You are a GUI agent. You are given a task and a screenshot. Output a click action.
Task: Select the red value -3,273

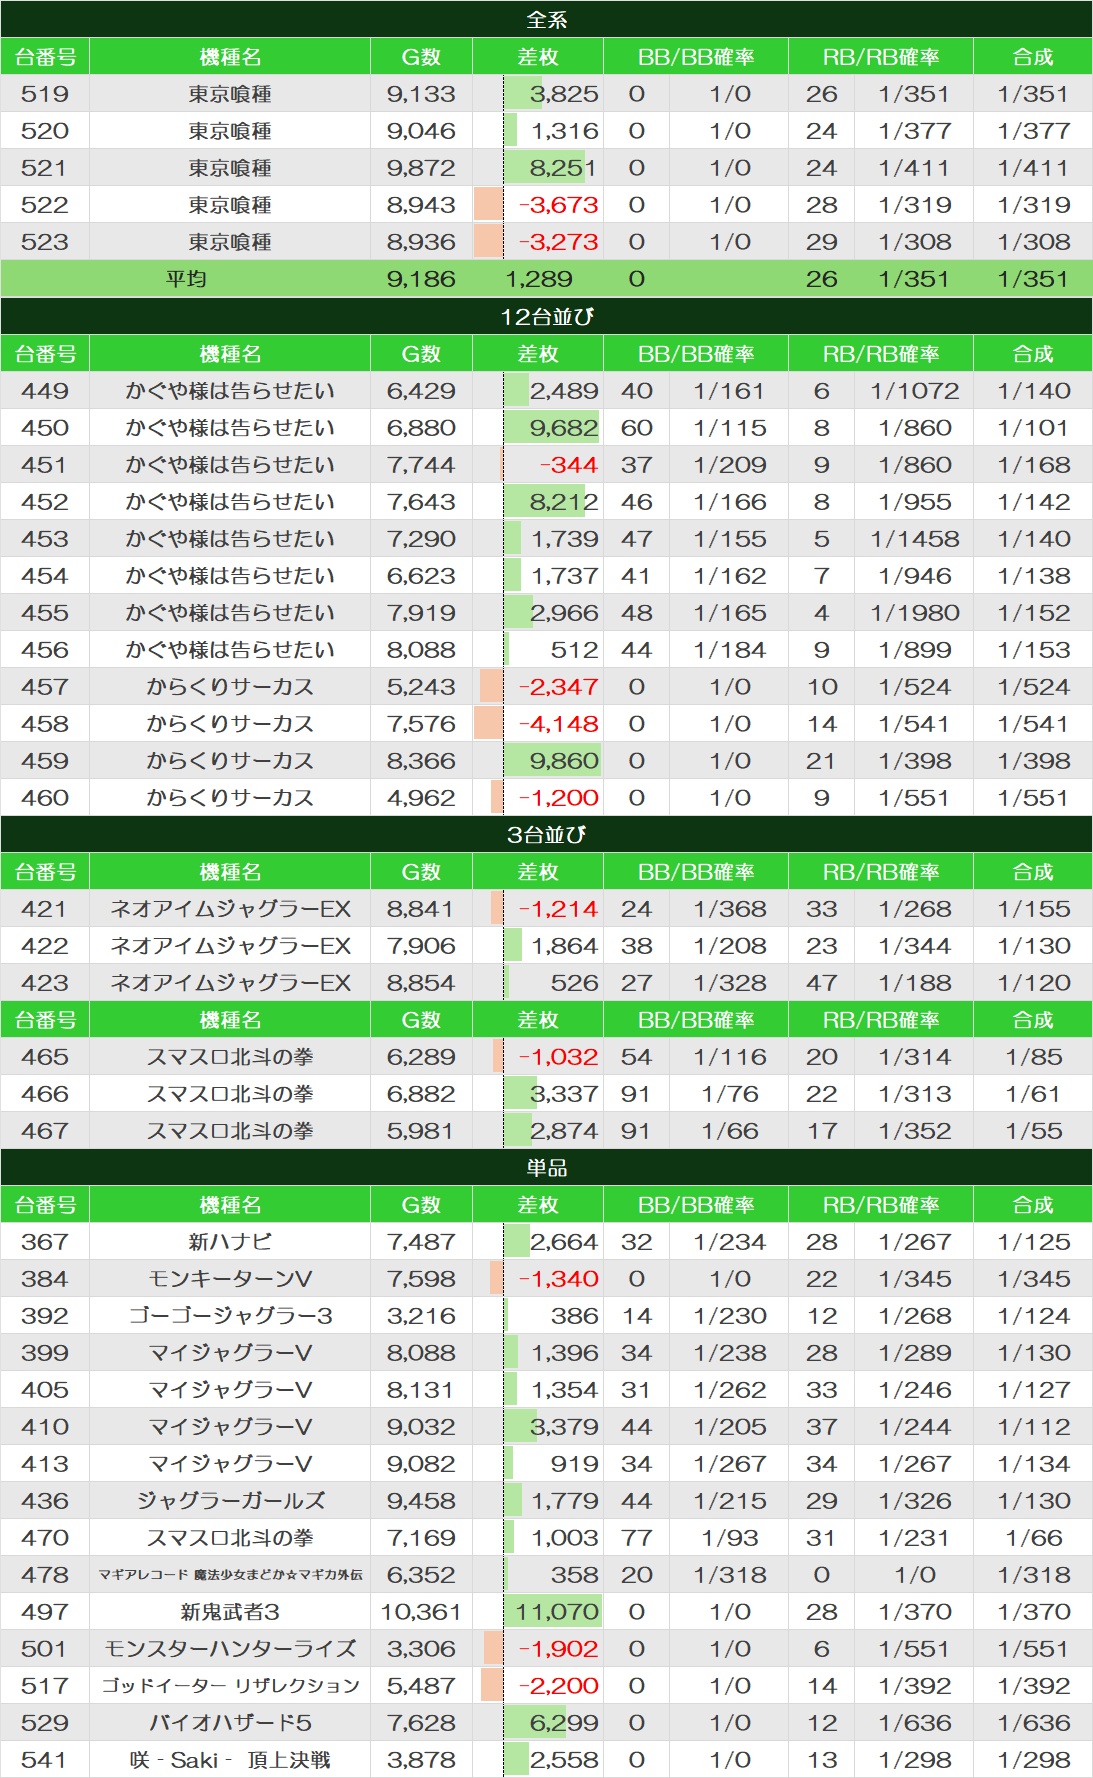[x=558, y=242]
